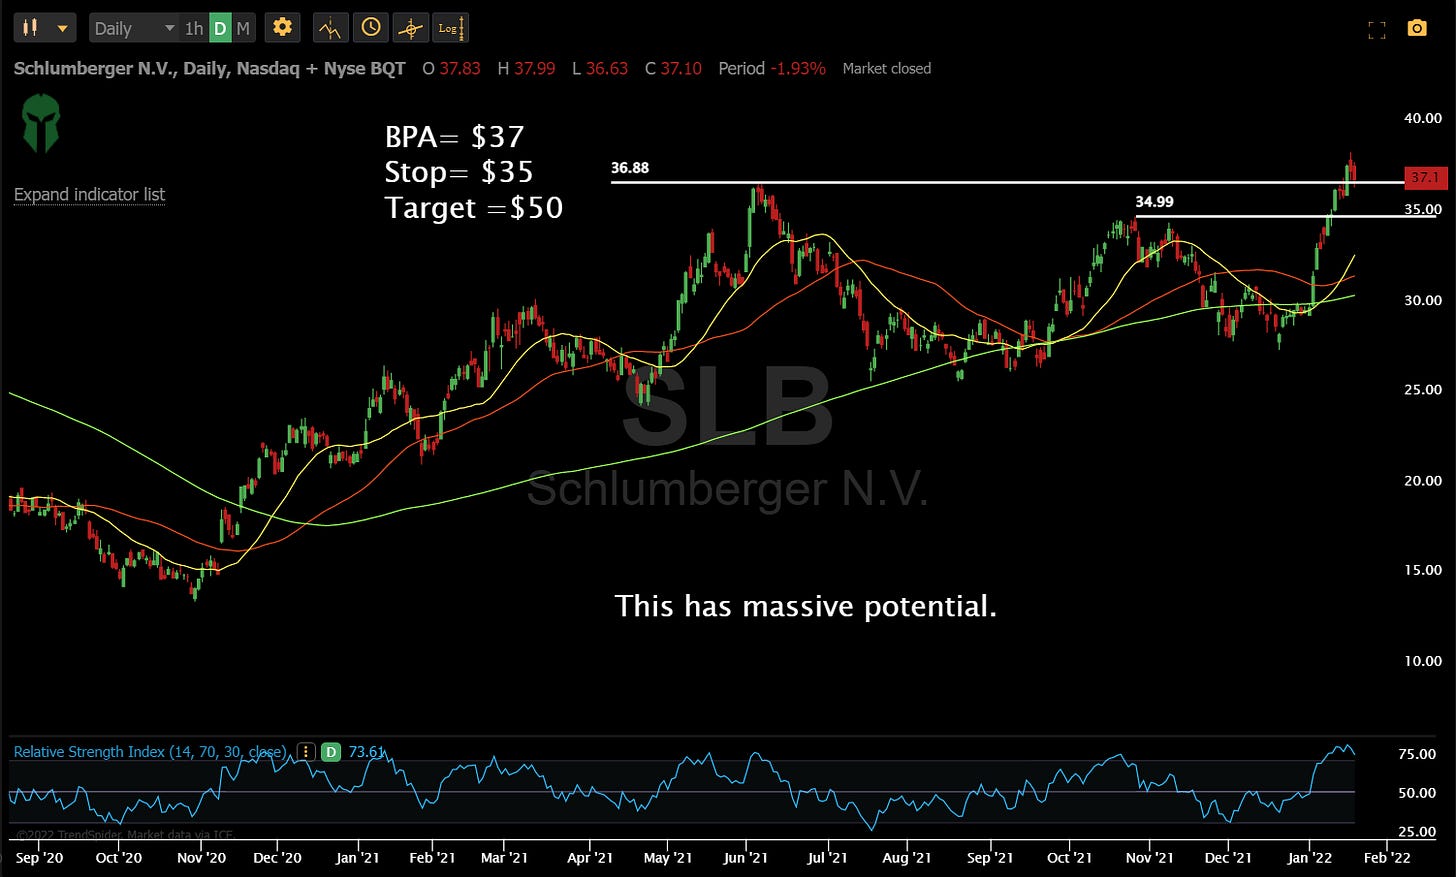Click the Nov '20 date axis label
Image resolution: width=1456 pixels, height=877 pixels.
click(201, 857)
